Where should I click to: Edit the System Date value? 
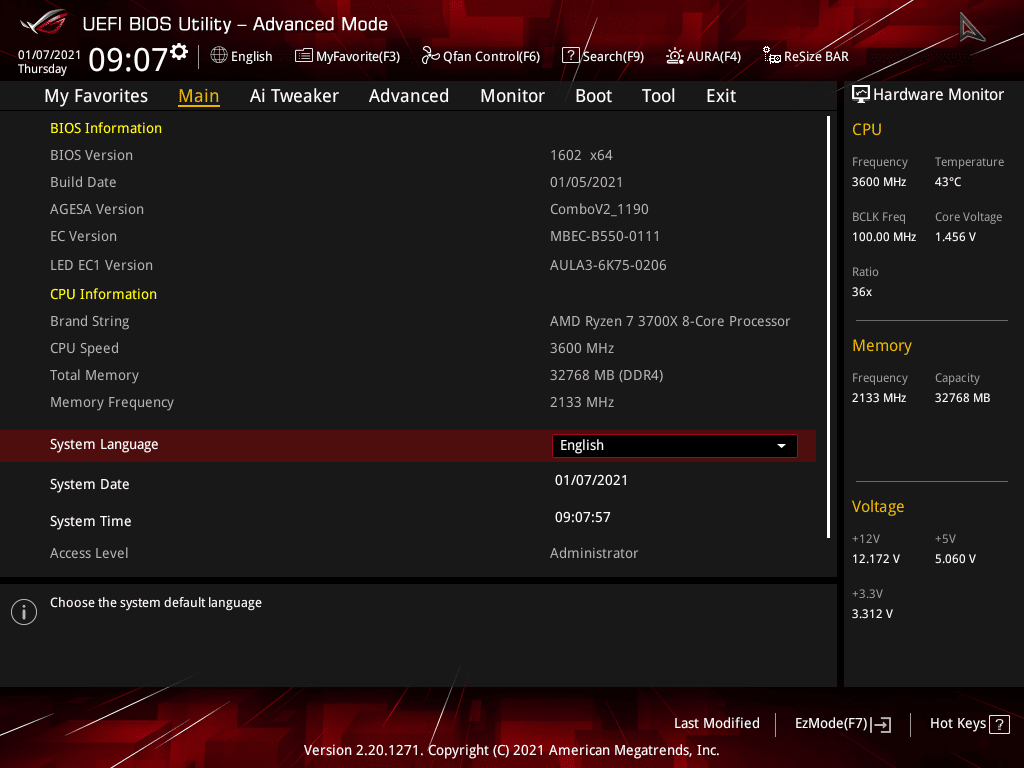coord(591,481)
